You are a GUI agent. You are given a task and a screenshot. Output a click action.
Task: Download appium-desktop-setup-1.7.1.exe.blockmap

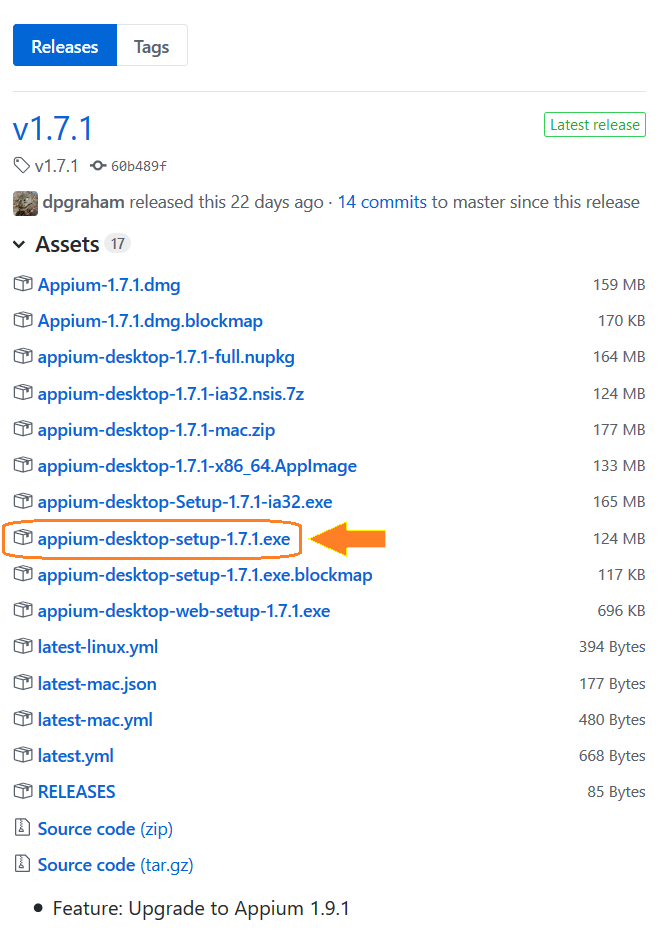click(205, 575)
